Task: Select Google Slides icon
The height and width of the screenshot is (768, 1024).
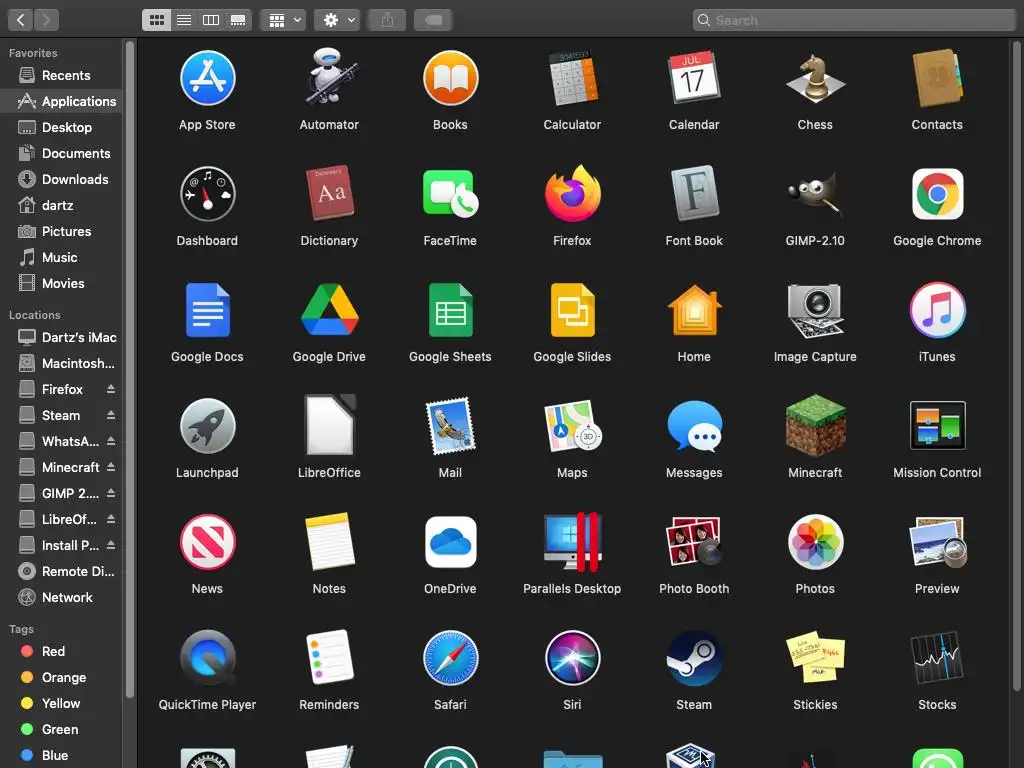Action: tap(572, 310)
